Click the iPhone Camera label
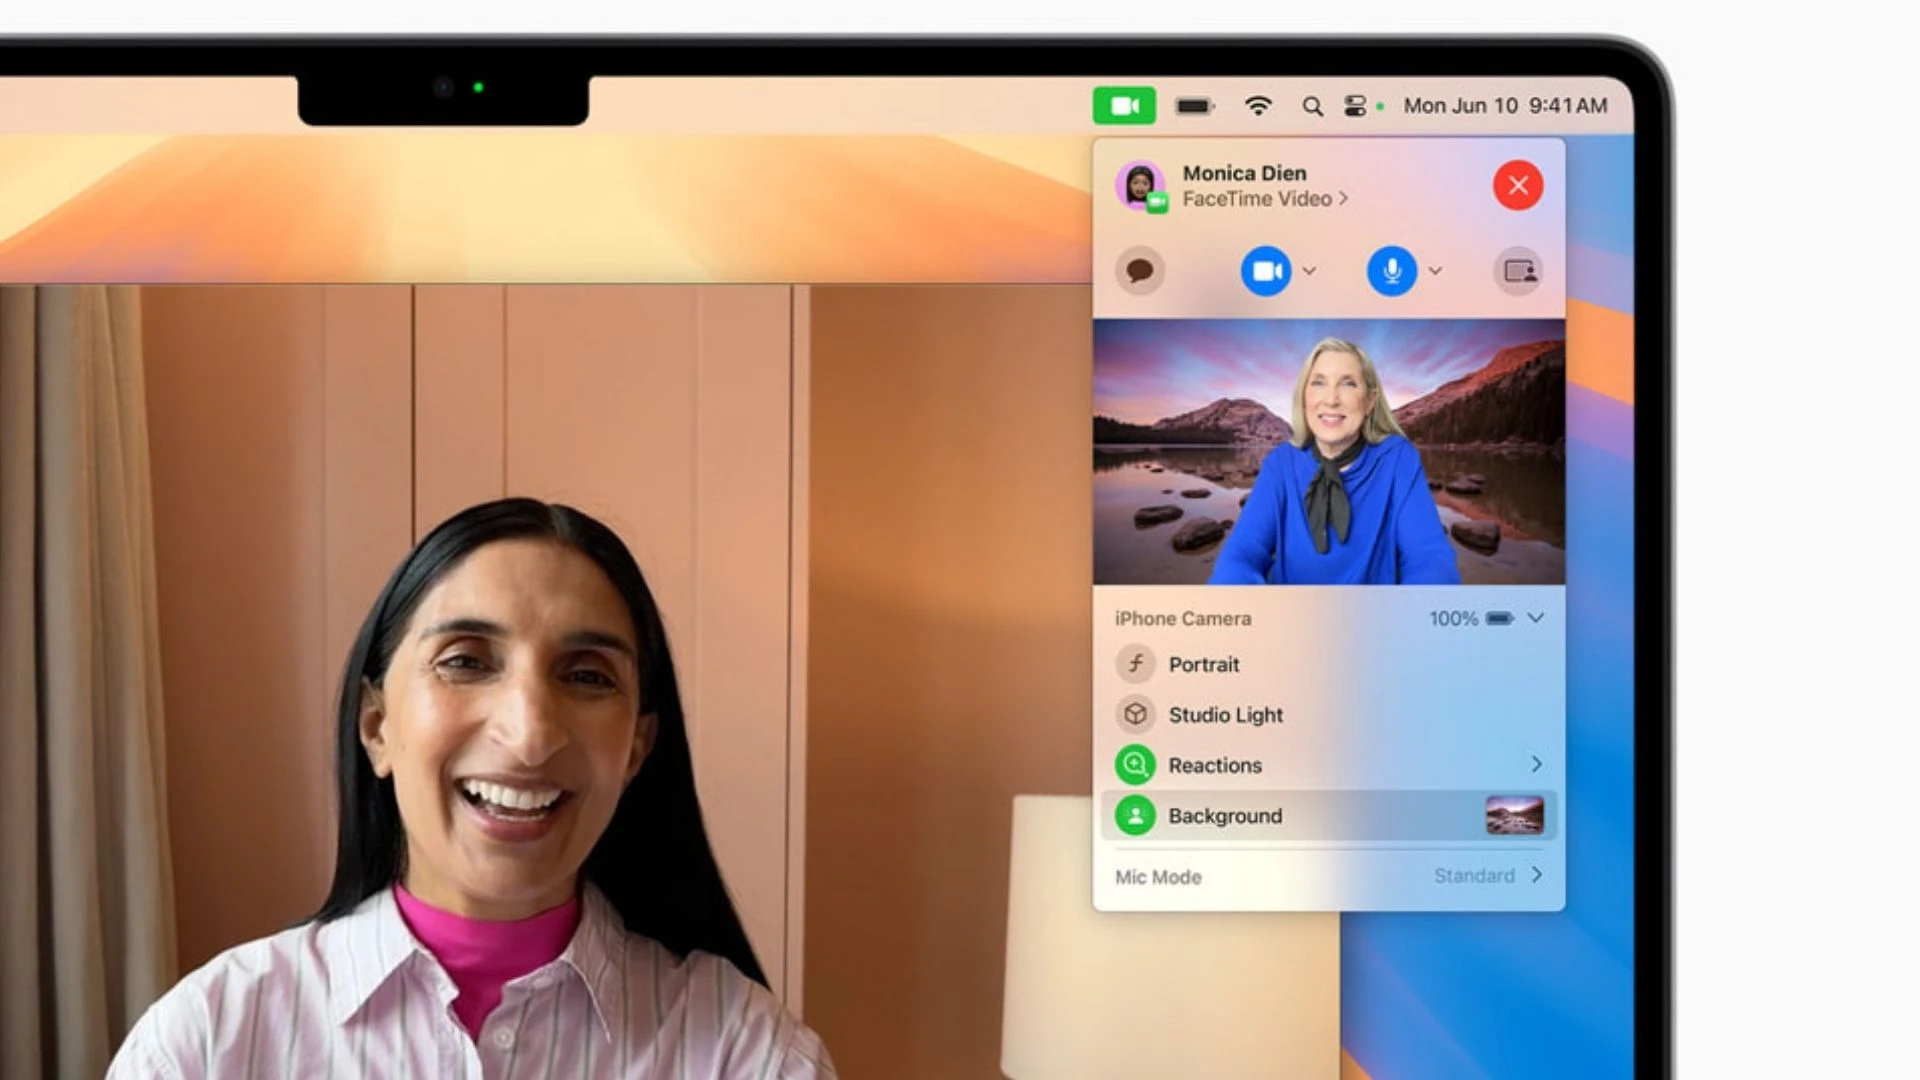Screen dimensions: 1920x1080 [x=1183, y=618]
